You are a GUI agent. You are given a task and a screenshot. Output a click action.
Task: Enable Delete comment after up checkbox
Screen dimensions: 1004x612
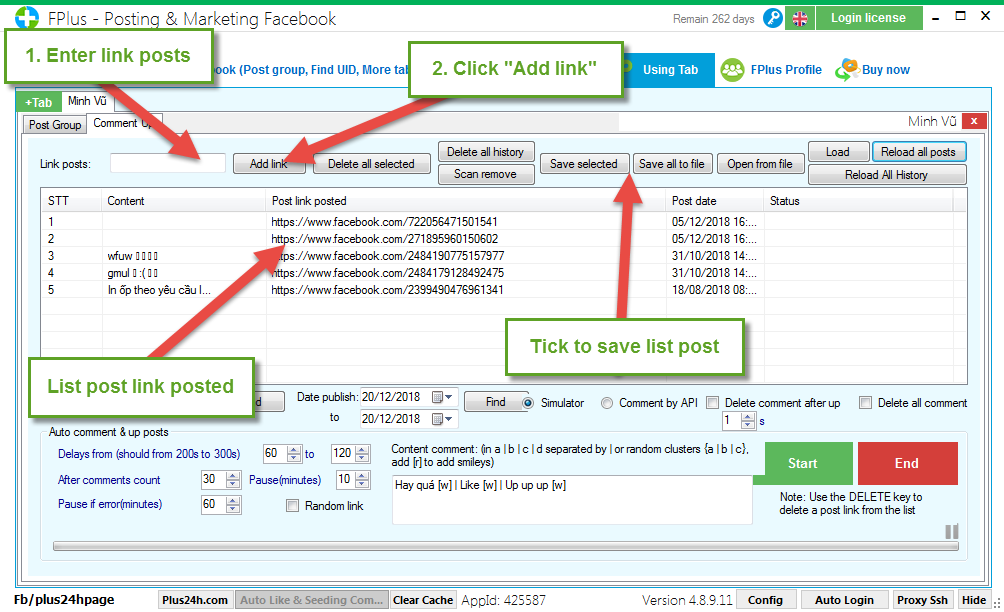coord(712,403)
